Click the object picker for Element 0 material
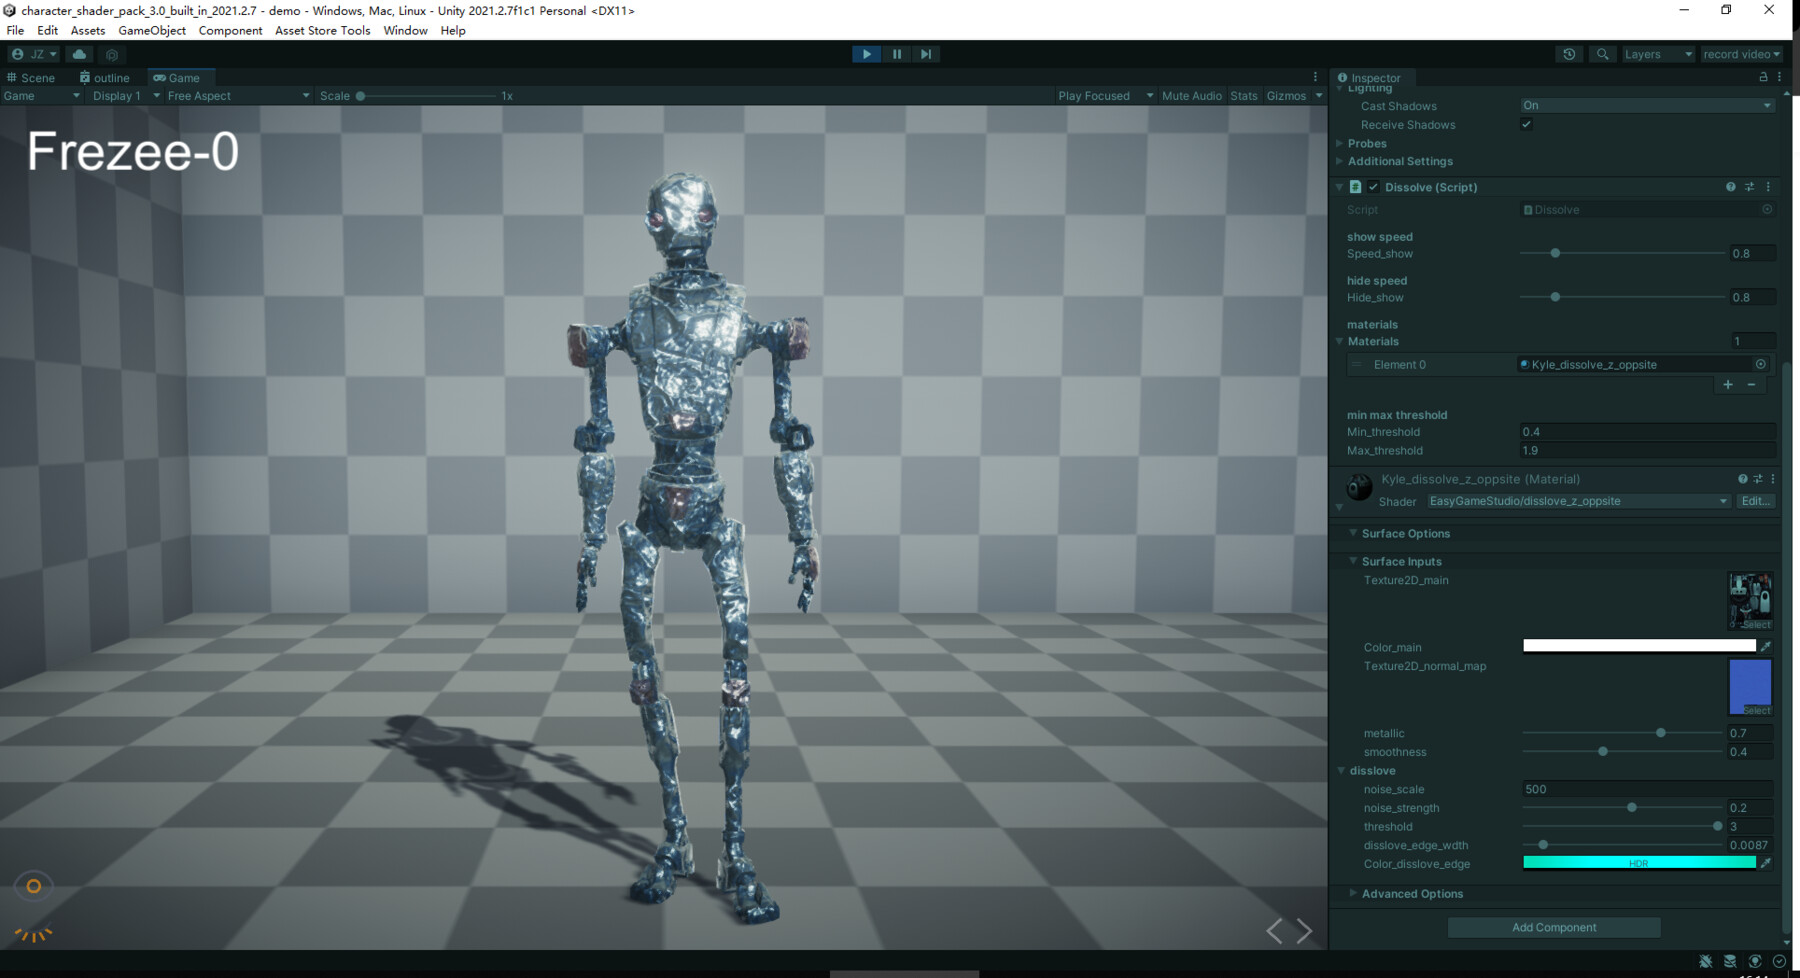 pos(1762,364)
